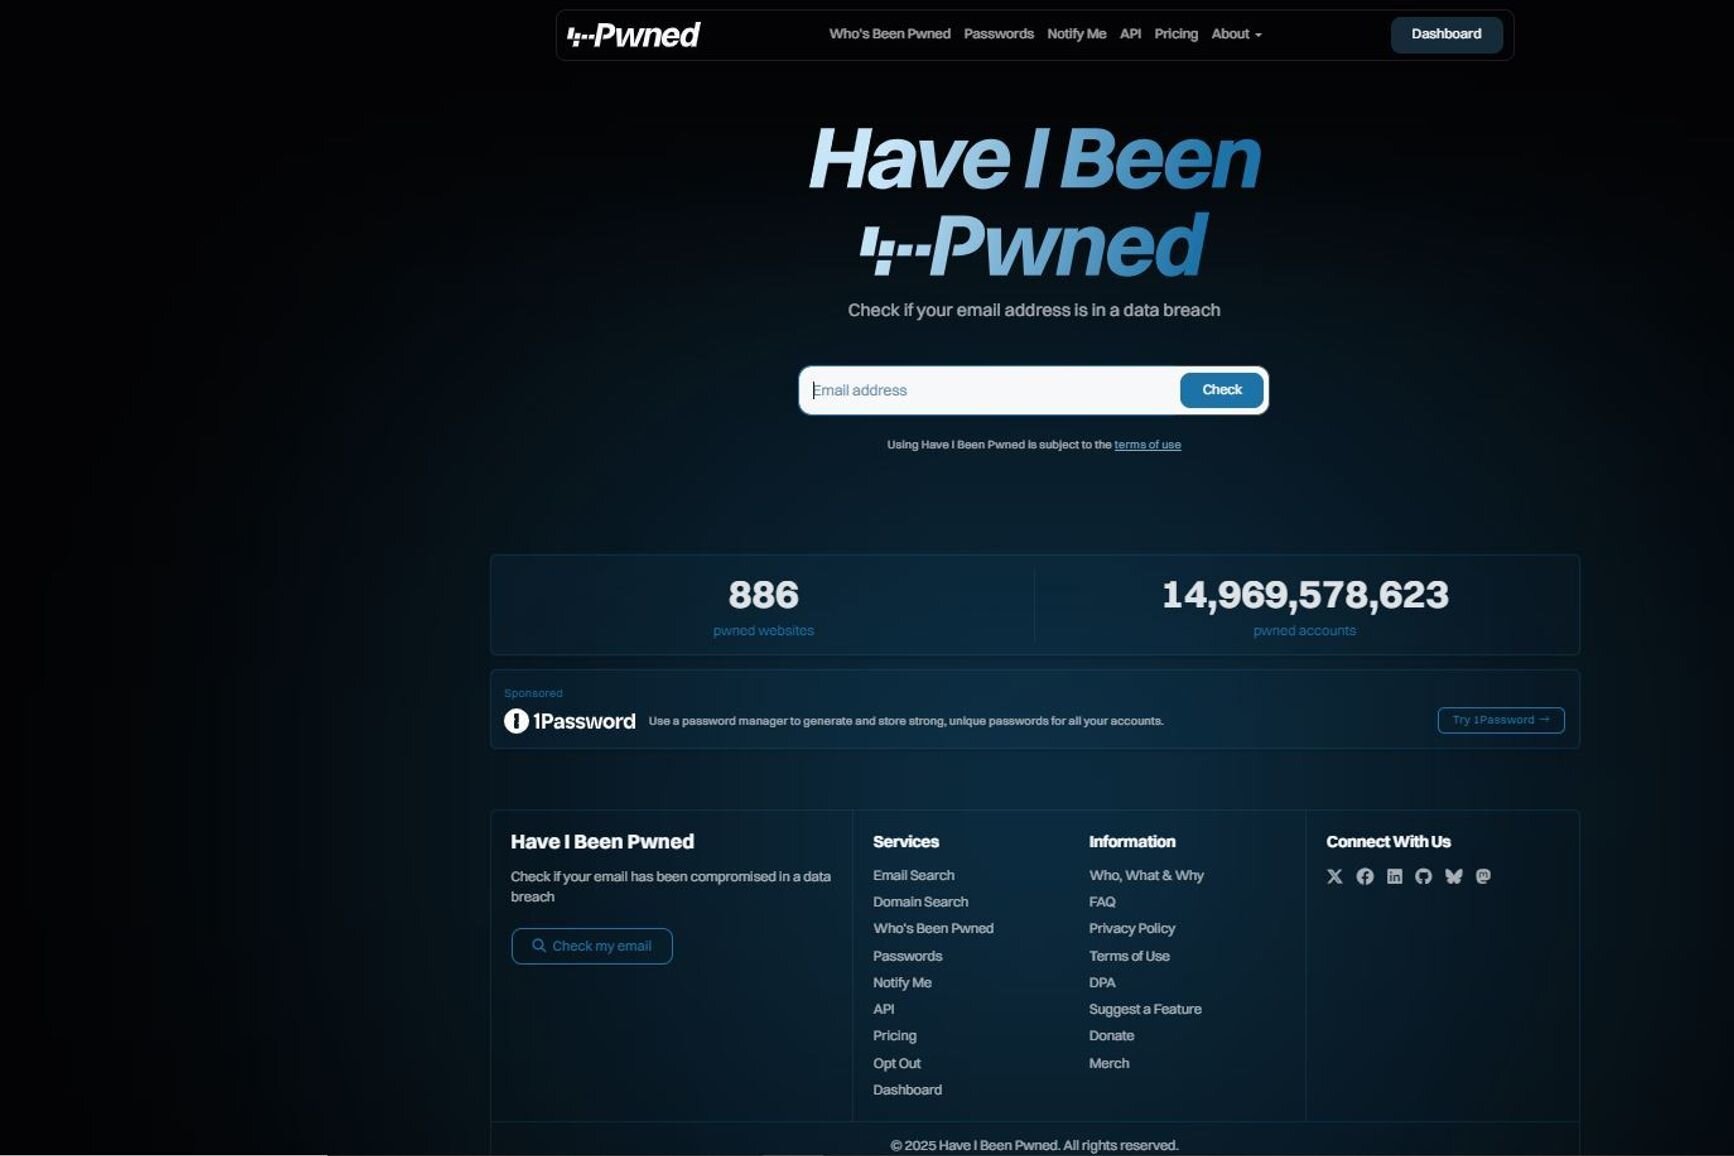Click the Try 1Password button
The height and width of the screenshot is (1156, 1734).
pyautogui.click(x=1500, y=720)
